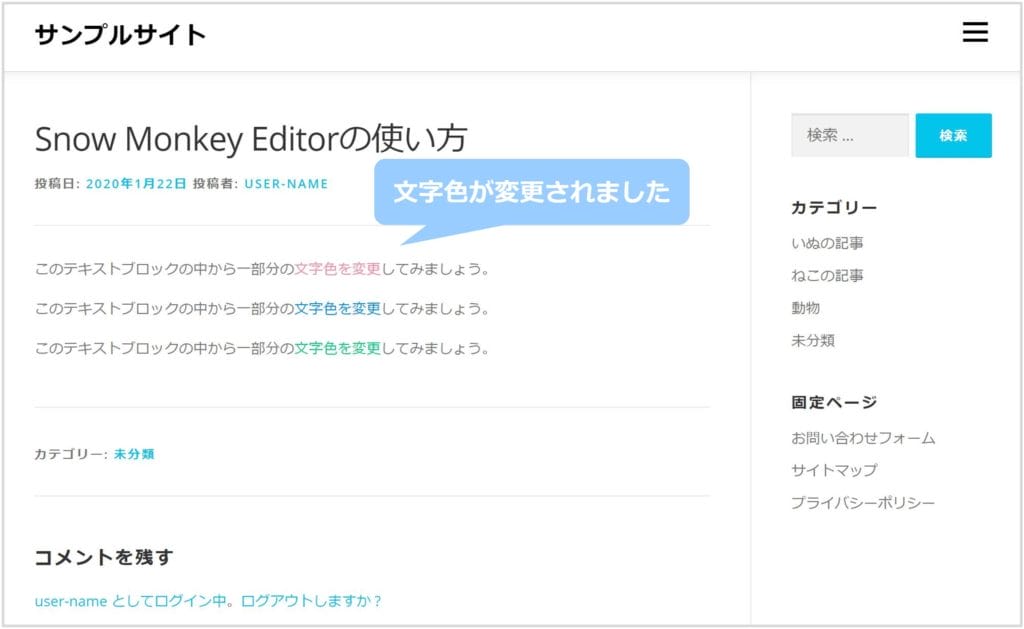
Task: Open the プライバシーポリシー page link
Action: (863, 503)
